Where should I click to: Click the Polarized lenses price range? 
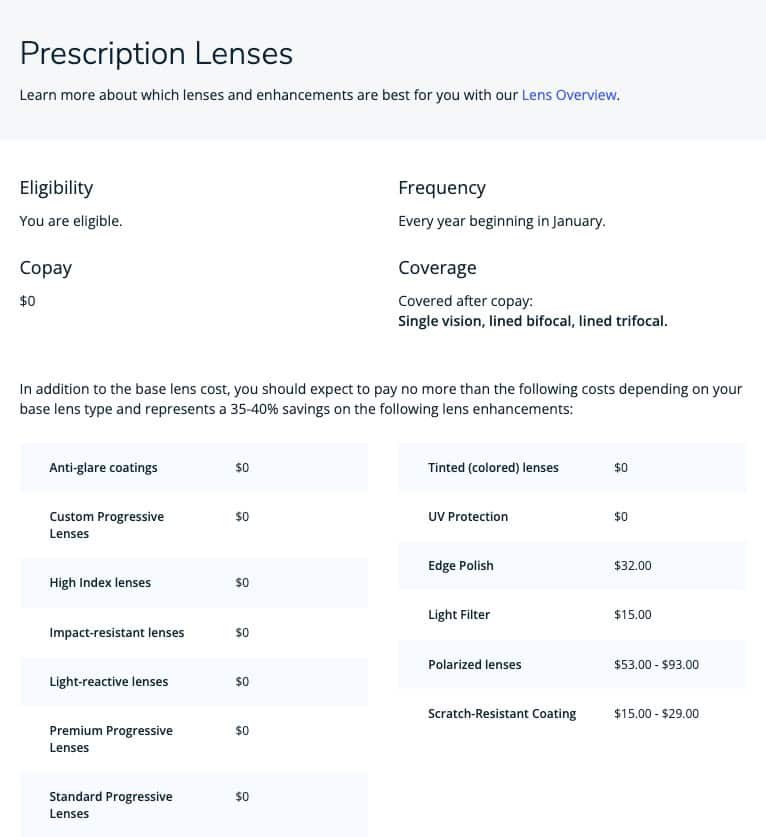(656, 665)
